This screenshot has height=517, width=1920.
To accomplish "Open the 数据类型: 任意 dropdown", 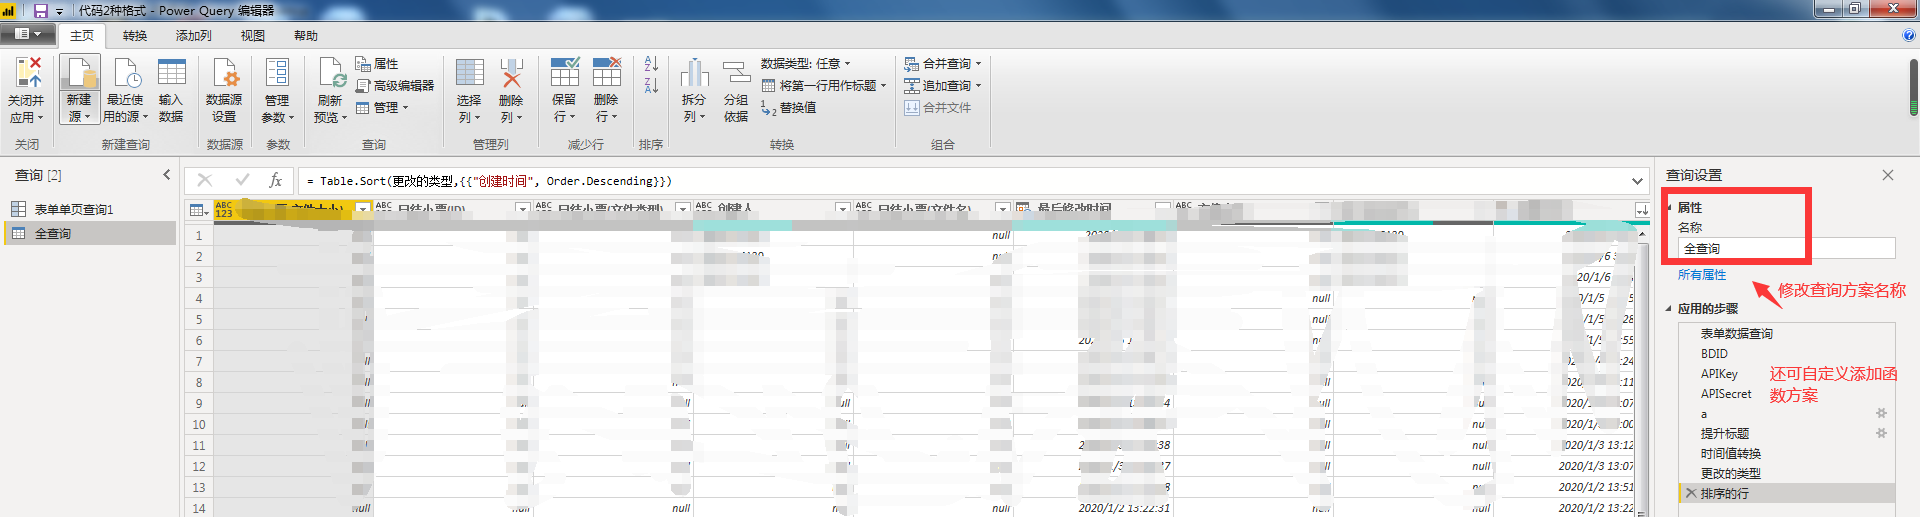I will coord(806,64).
